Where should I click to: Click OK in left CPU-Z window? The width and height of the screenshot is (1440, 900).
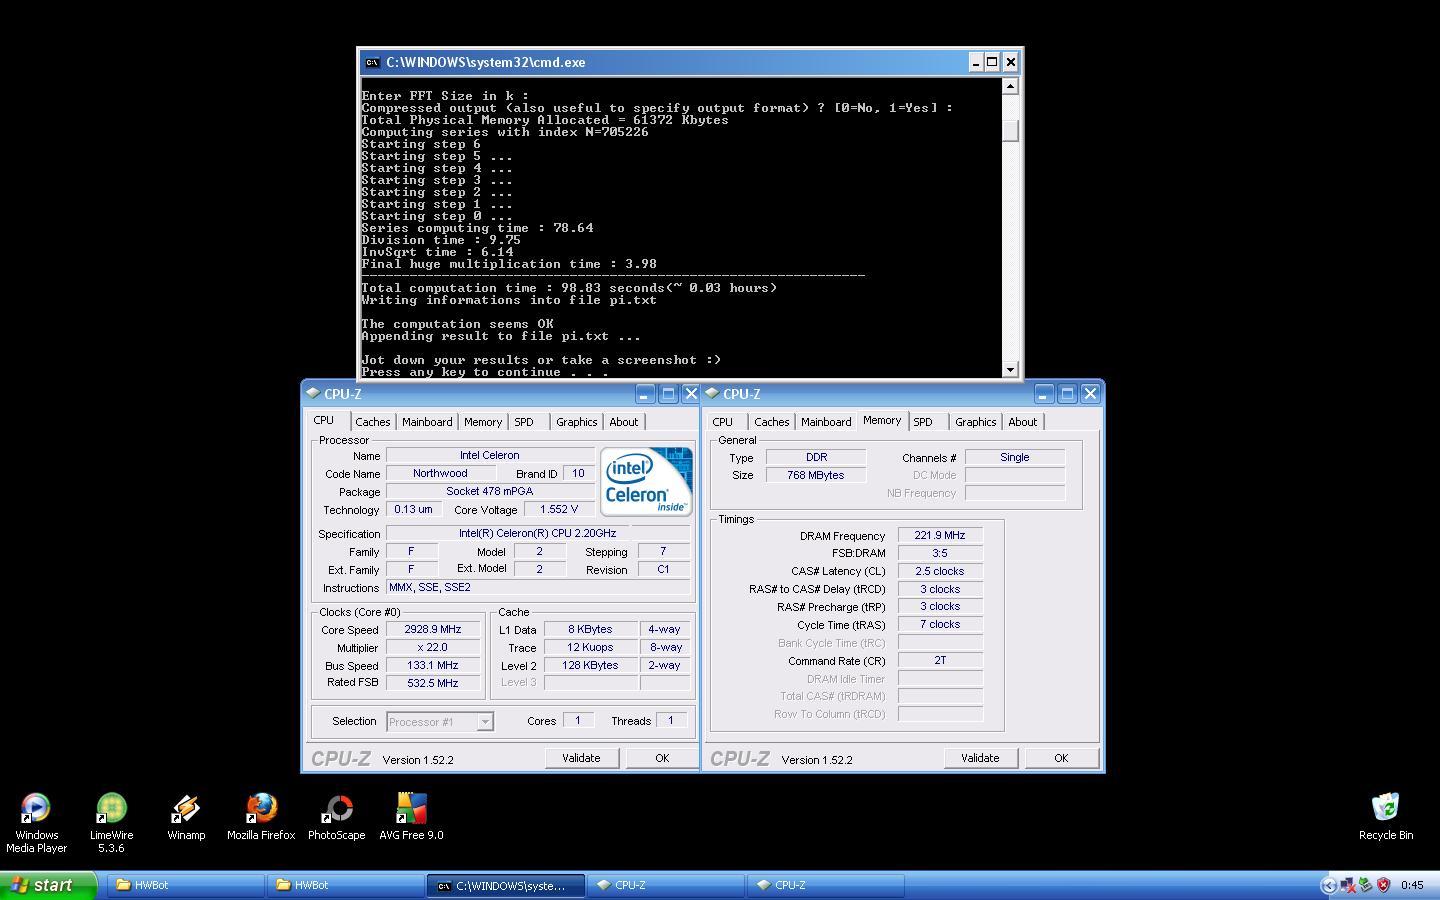662,758
